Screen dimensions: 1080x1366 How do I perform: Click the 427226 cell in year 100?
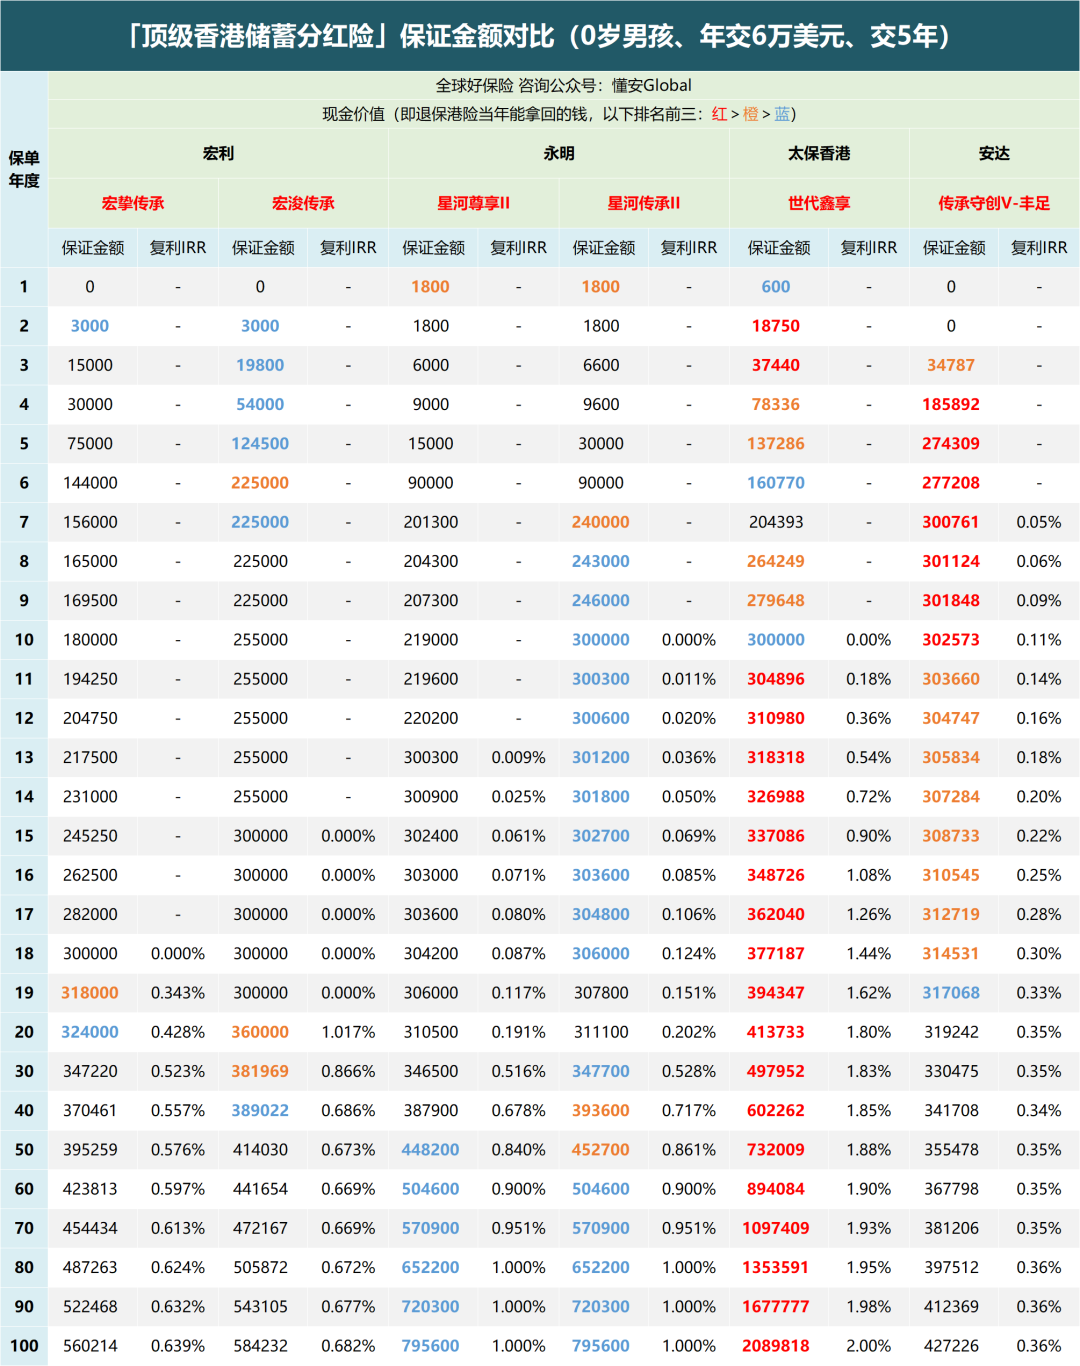pyautogui.click(x=951, y=1346)
